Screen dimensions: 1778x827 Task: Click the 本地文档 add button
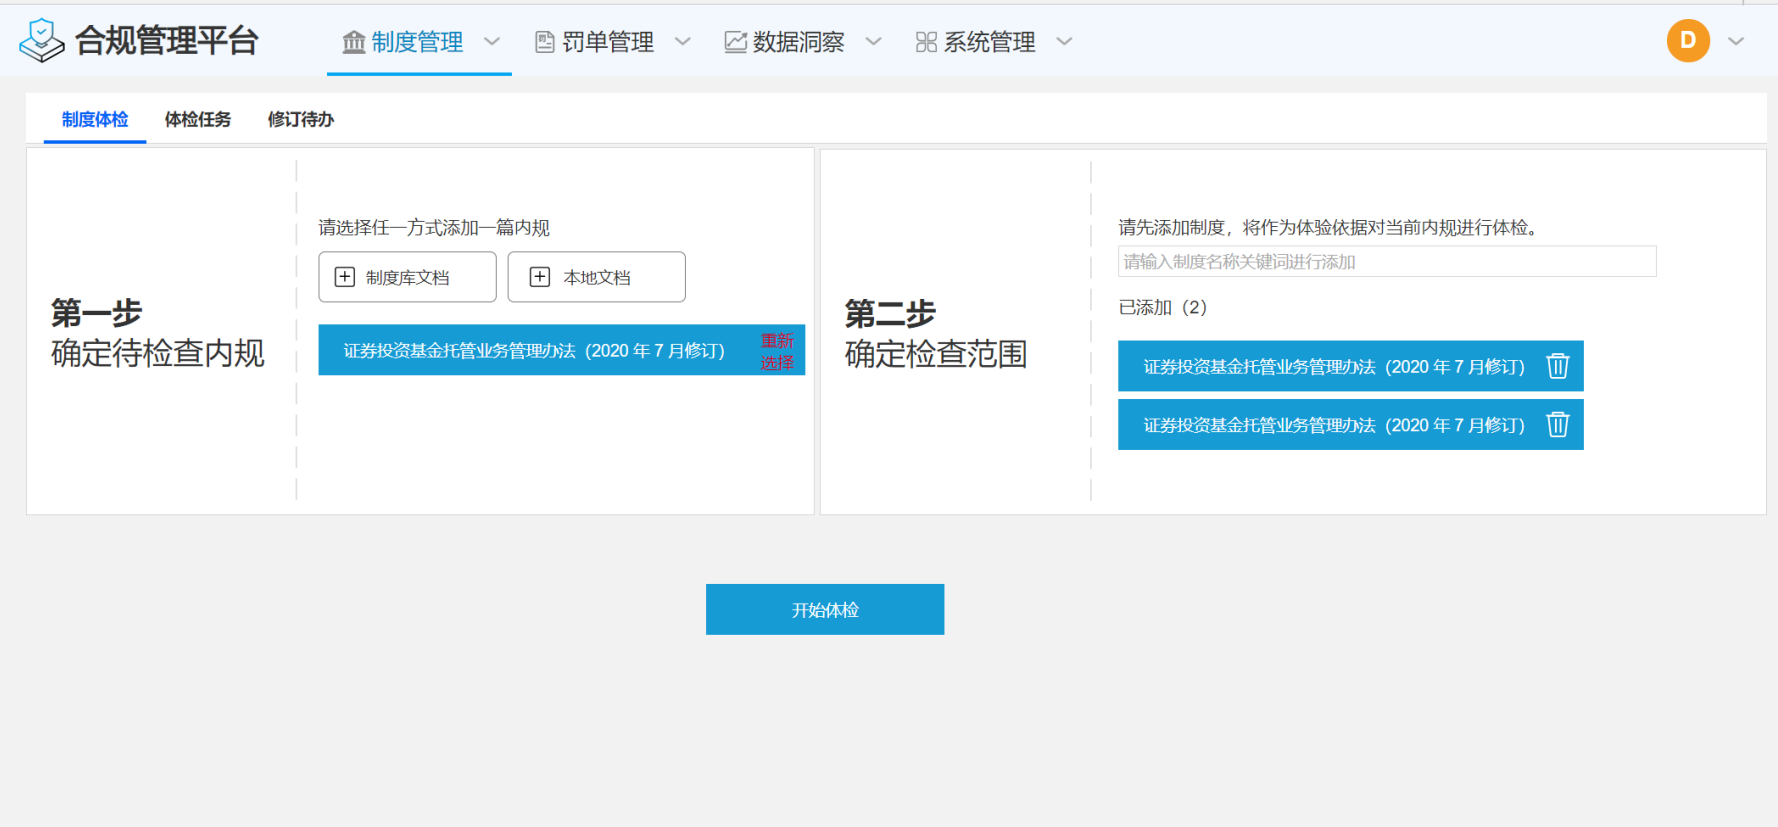point(596,277)
